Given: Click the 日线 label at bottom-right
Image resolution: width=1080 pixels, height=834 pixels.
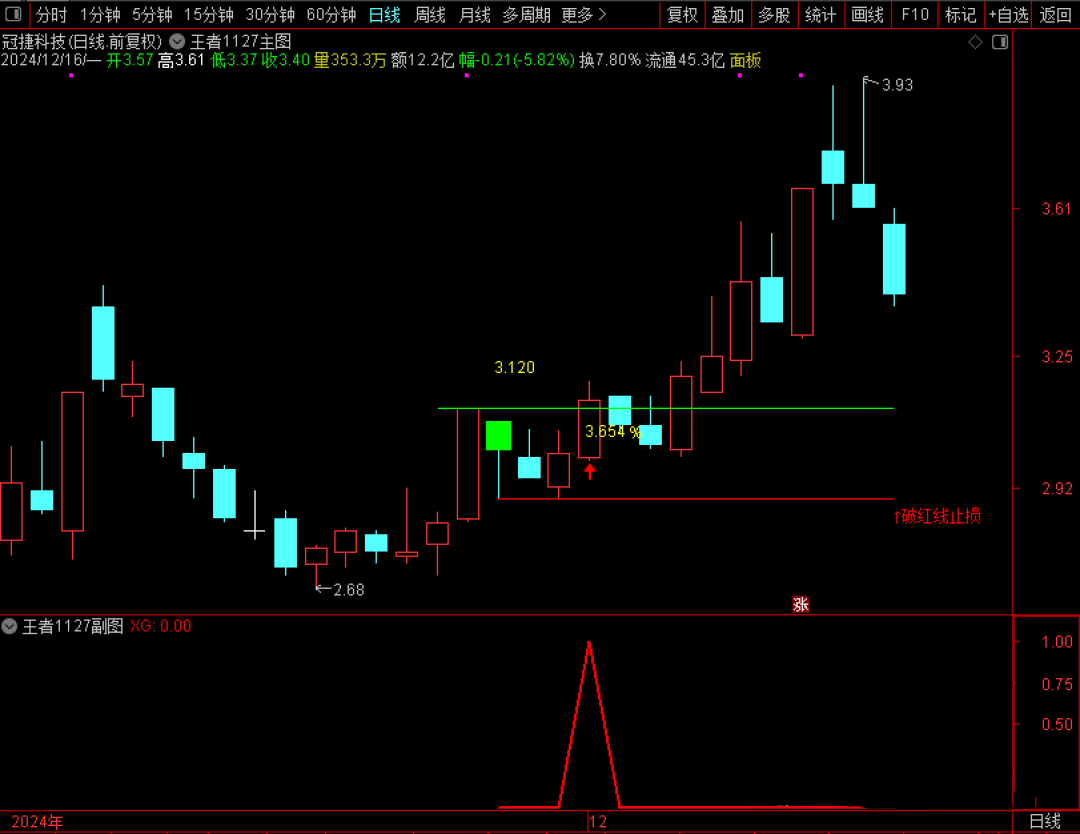Looking at the screenshot, I should pyautogui.click(x=1045, y=821).
